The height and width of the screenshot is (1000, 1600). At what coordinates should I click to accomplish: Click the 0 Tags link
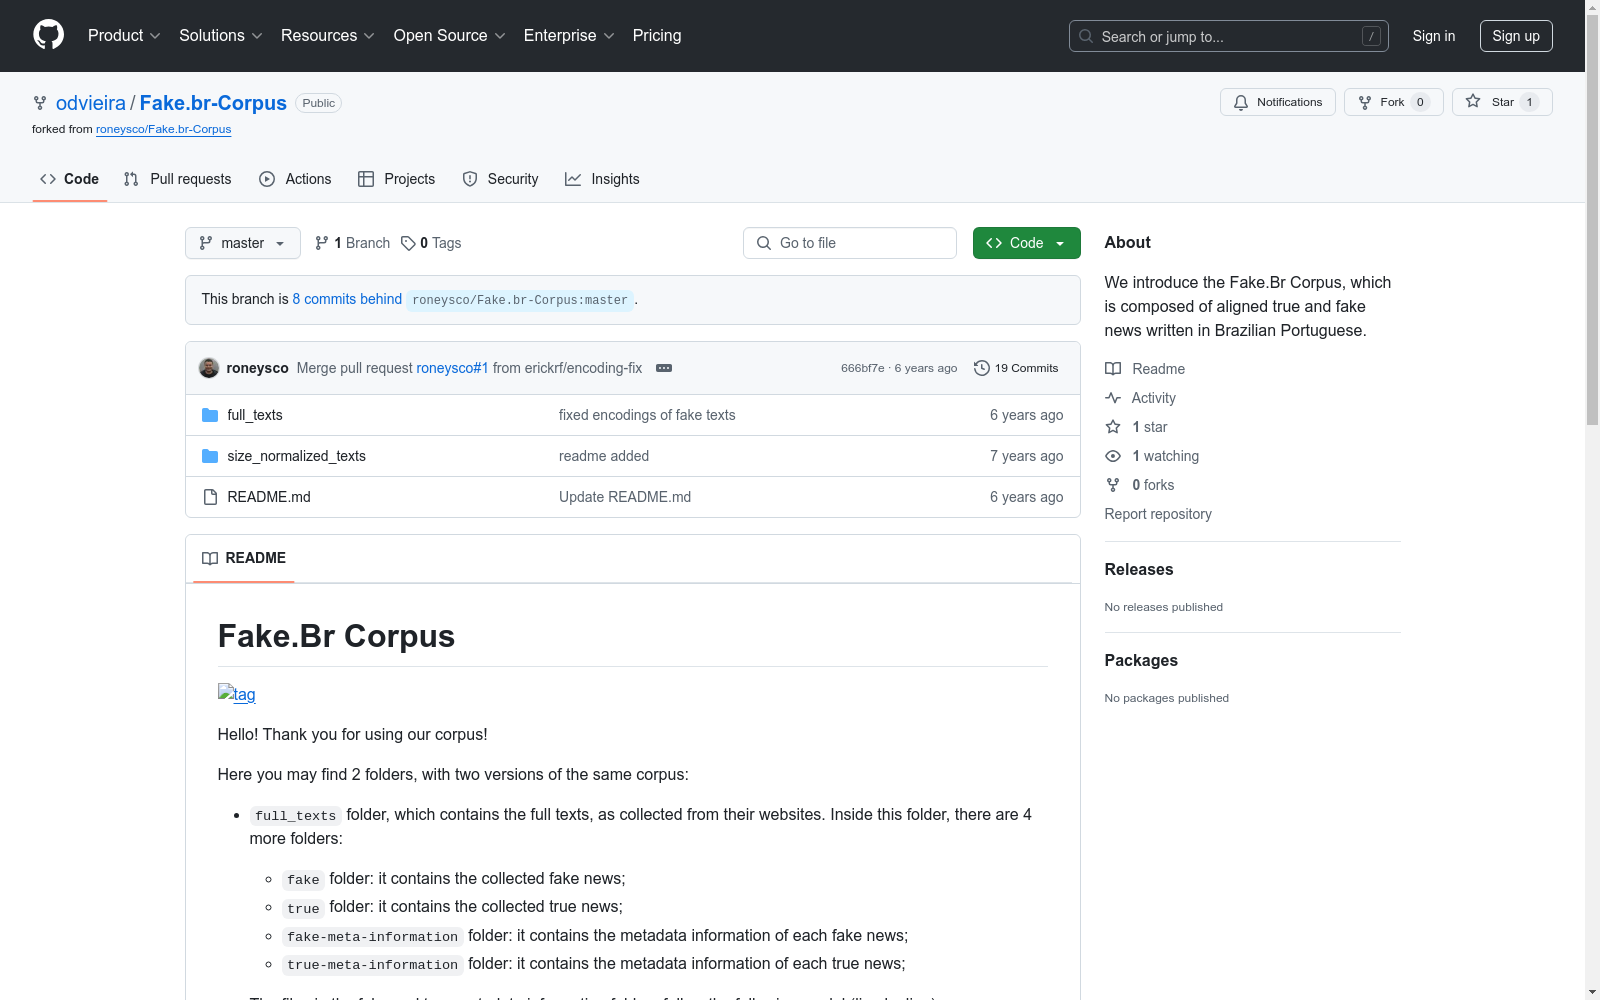[431, 243]
